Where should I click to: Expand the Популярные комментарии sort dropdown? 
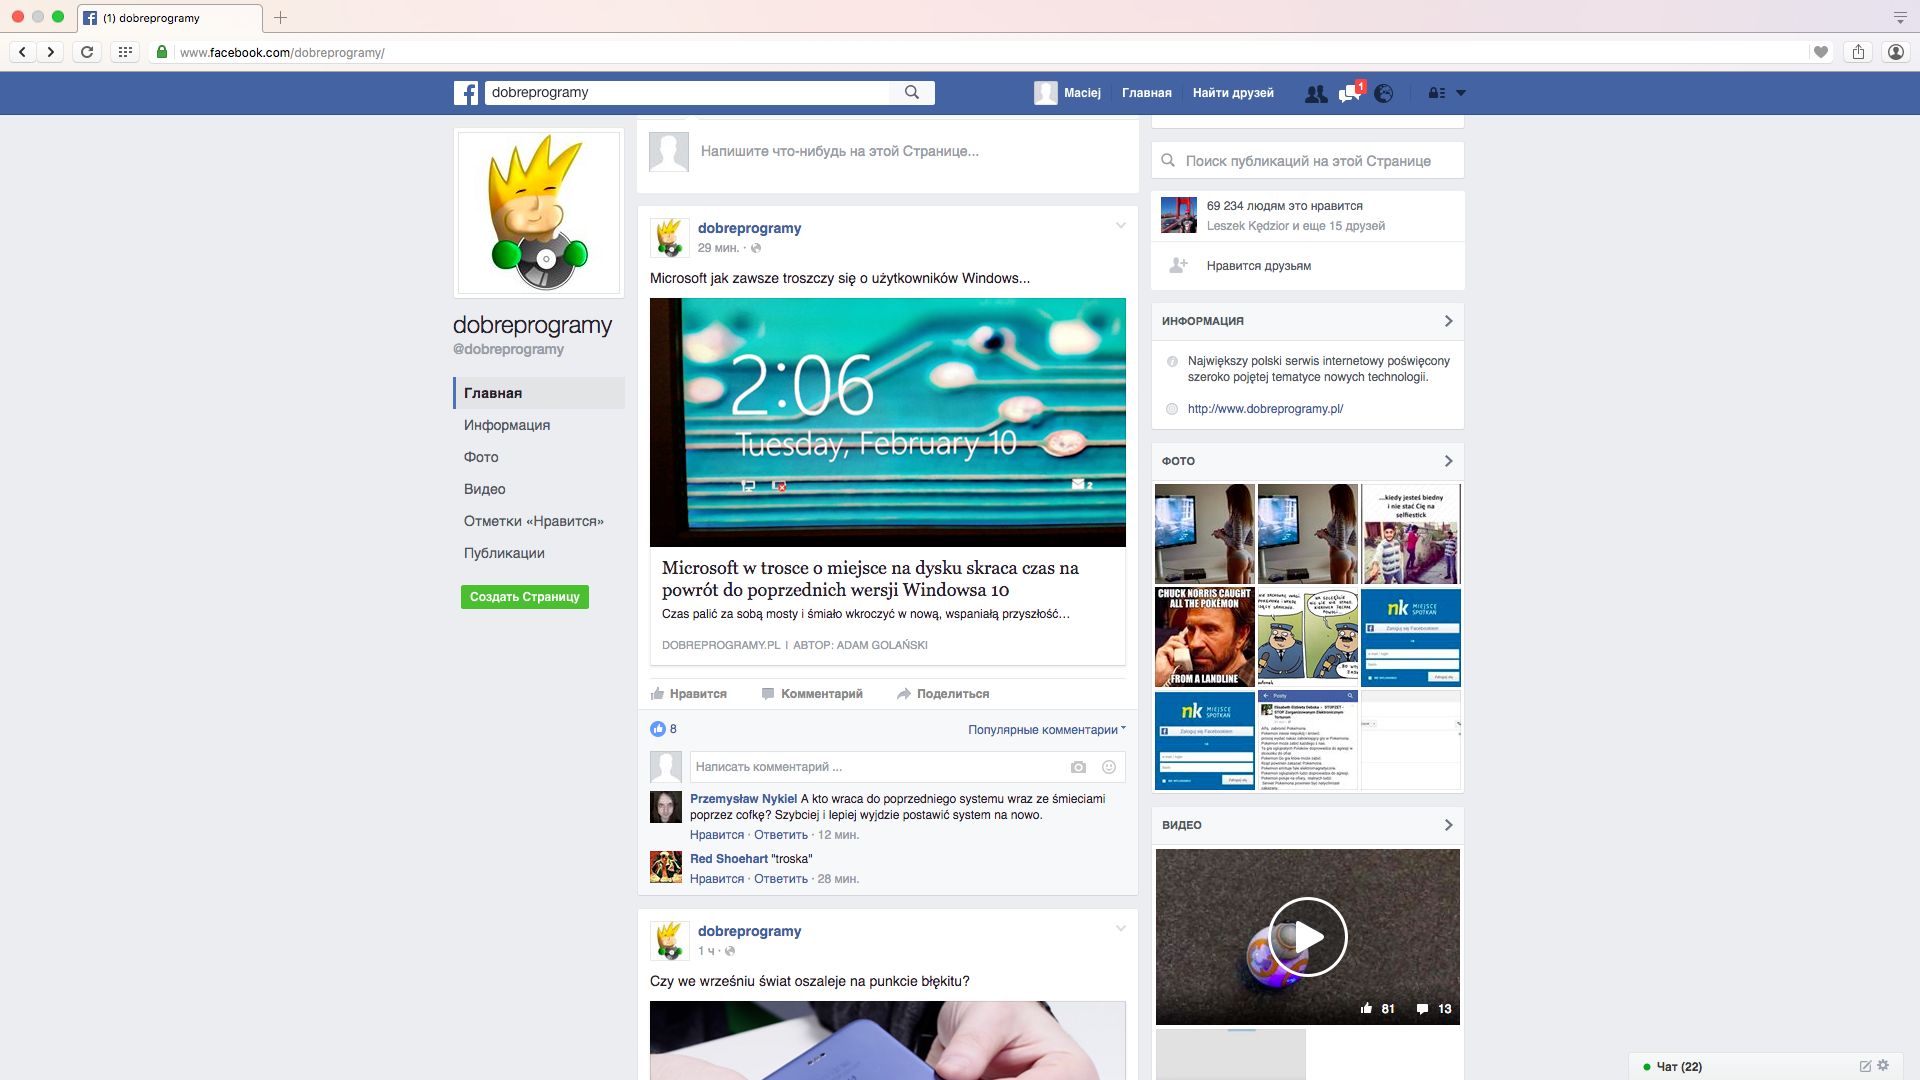[x=1046, y=730]
